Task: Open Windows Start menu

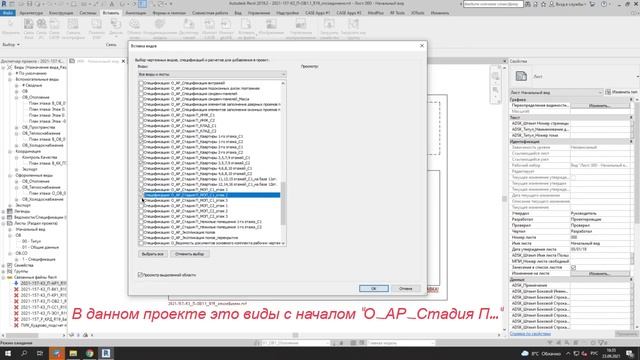Action: [8, 353]
